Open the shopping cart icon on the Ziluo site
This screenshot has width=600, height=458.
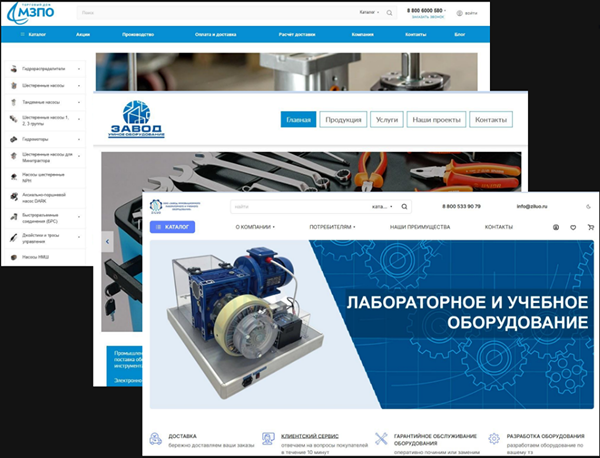tap(590, 227)
